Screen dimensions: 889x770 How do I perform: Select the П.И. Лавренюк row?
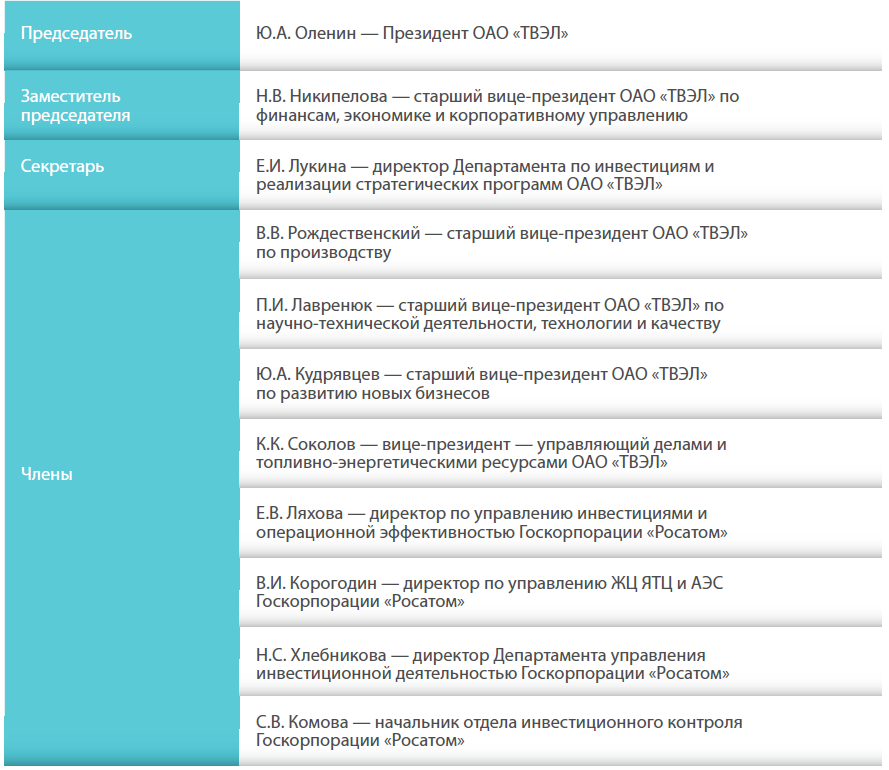point(560,314)
